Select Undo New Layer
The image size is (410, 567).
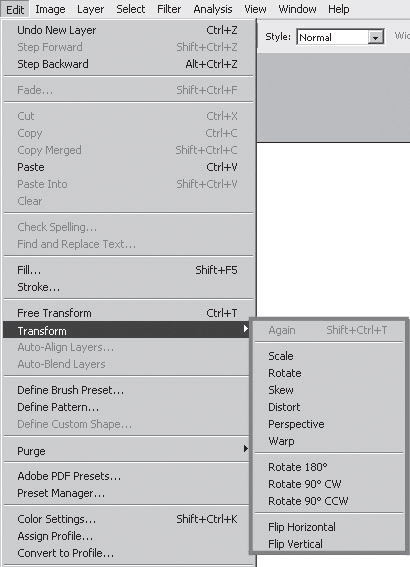(x=128, y=30)
